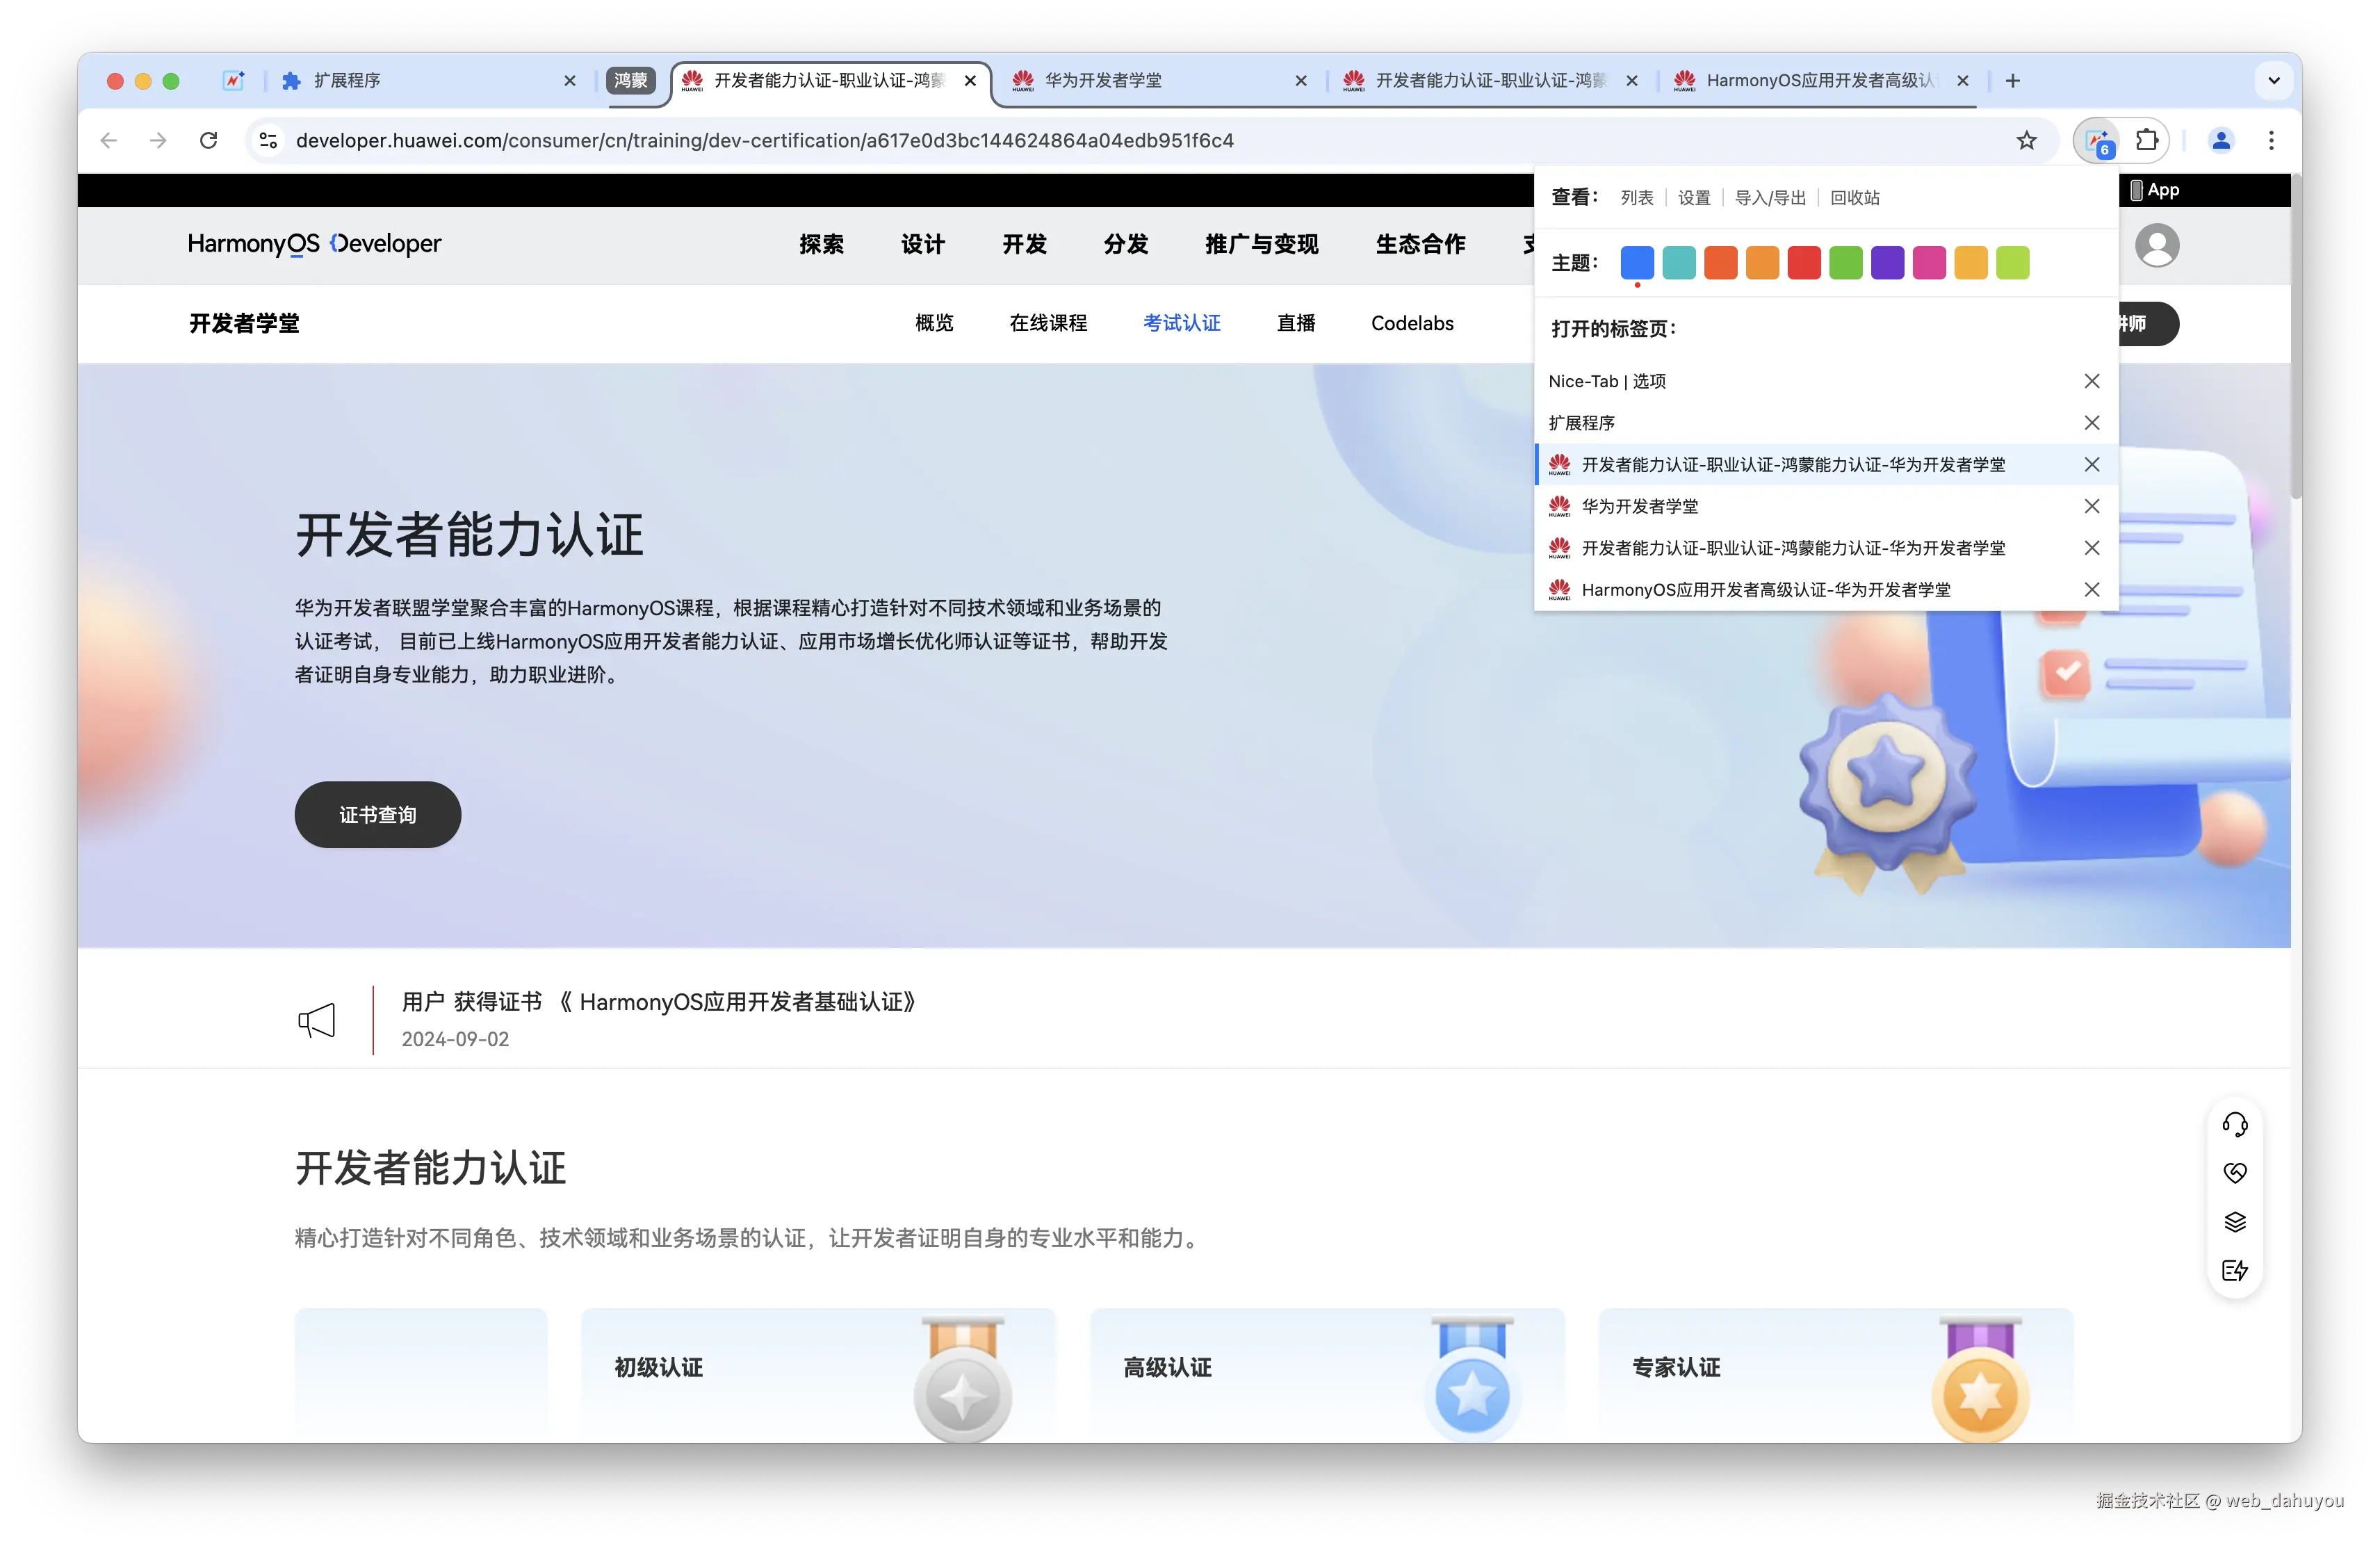Image resolution: width=2380 pixels, height=1546 pixels.
Task: Select the 在线课程 navigation tab
Action: pos(1047,323)
